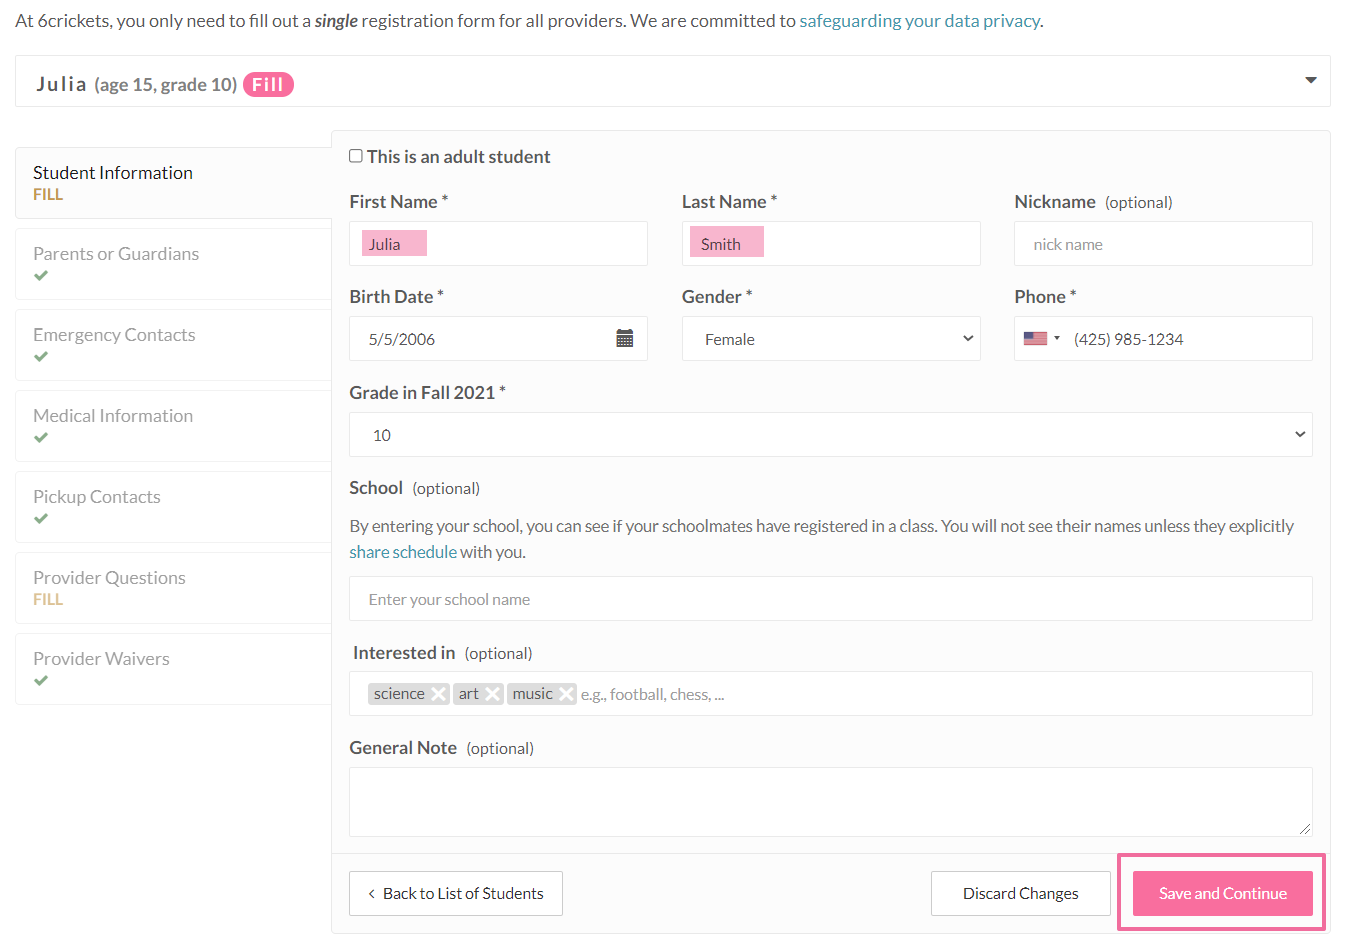Go to Medical Information section
The image size is (1354, 943).
[113, 416]
